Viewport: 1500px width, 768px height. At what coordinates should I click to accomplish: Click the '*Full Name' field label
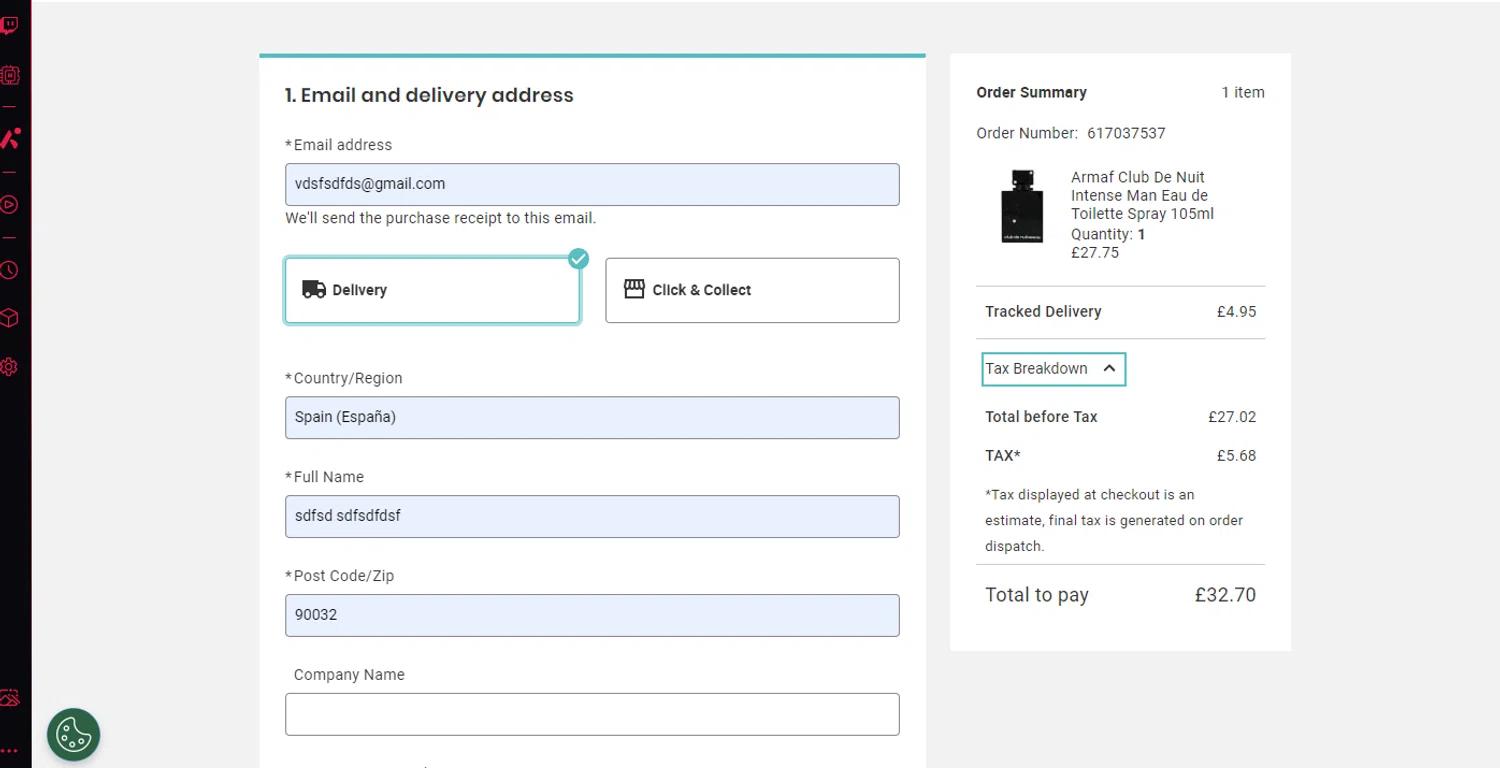tap(325, 477)
